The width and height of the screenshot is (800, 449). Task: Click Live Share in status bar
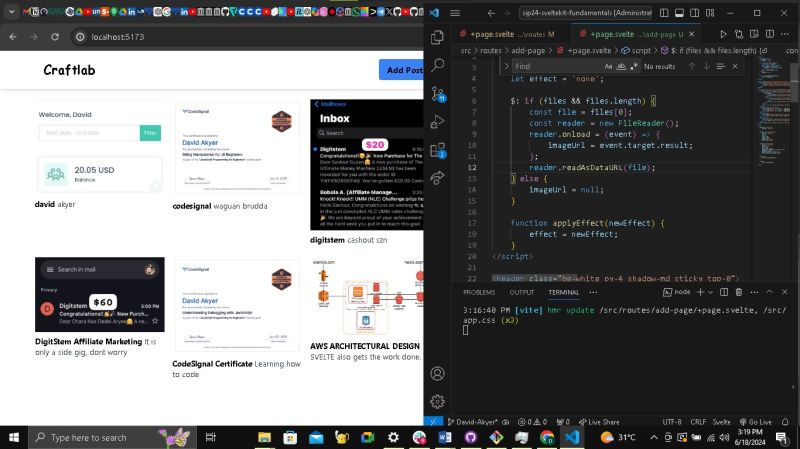point(599,422)
